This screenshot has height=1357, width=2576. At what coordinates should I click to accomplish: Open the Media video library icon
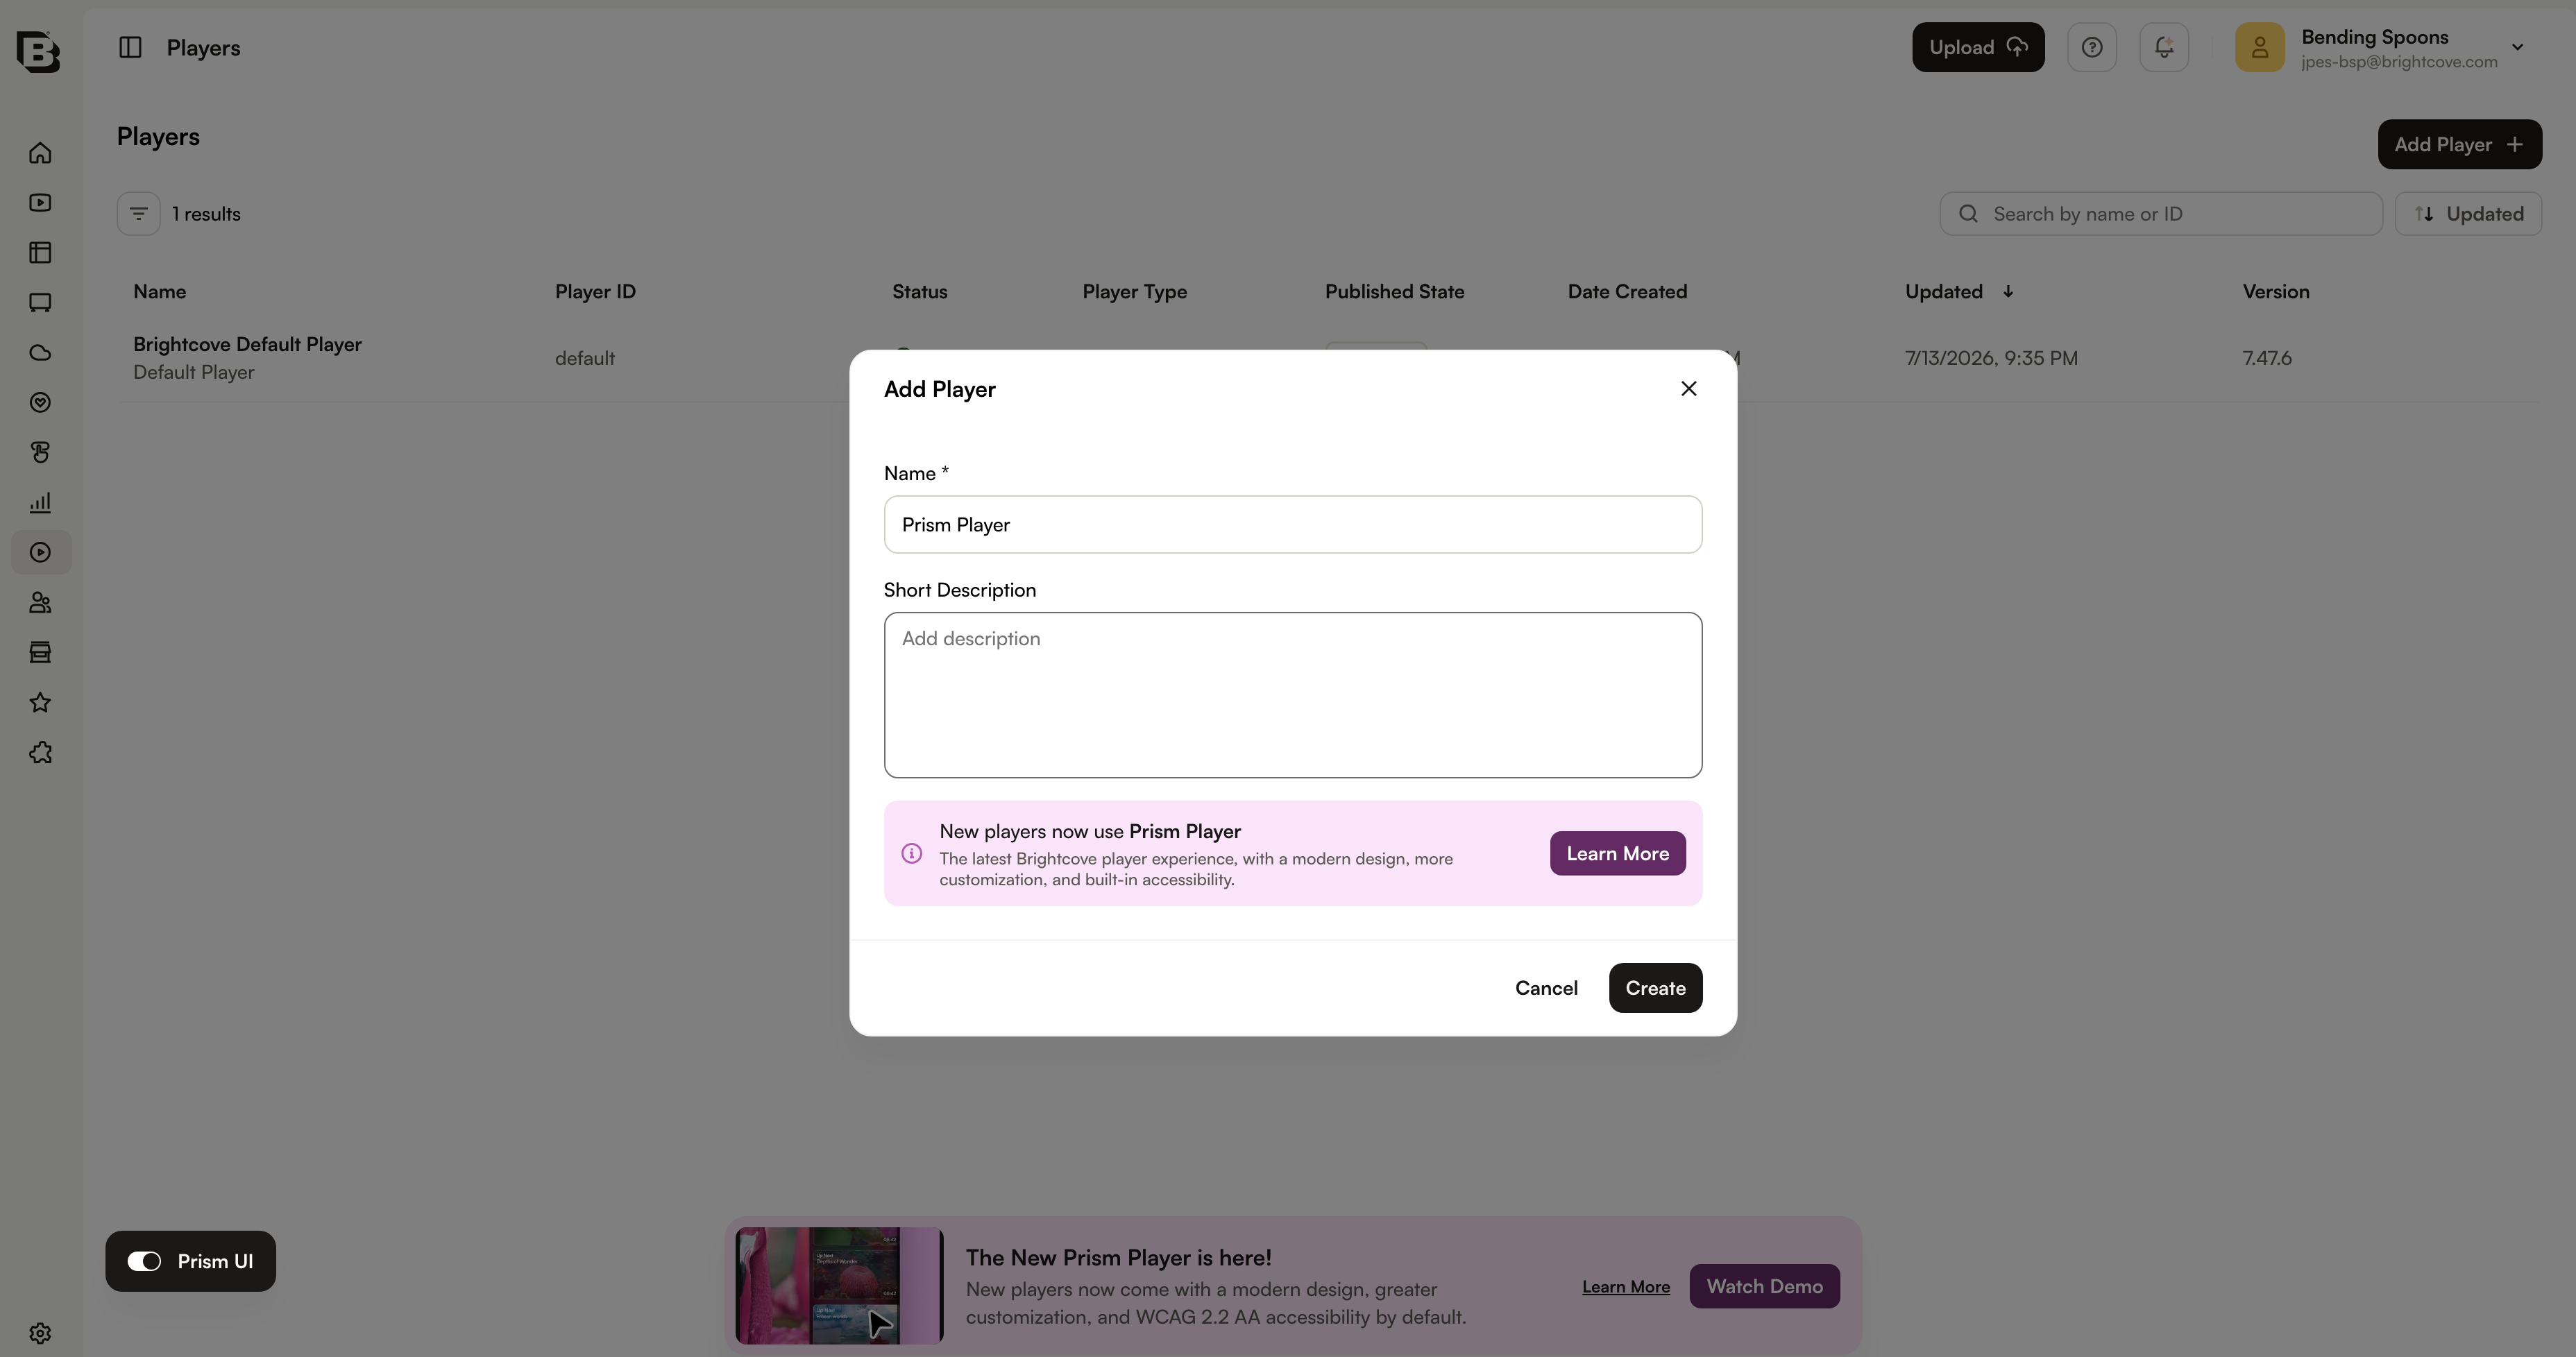(x=40, y=203)
